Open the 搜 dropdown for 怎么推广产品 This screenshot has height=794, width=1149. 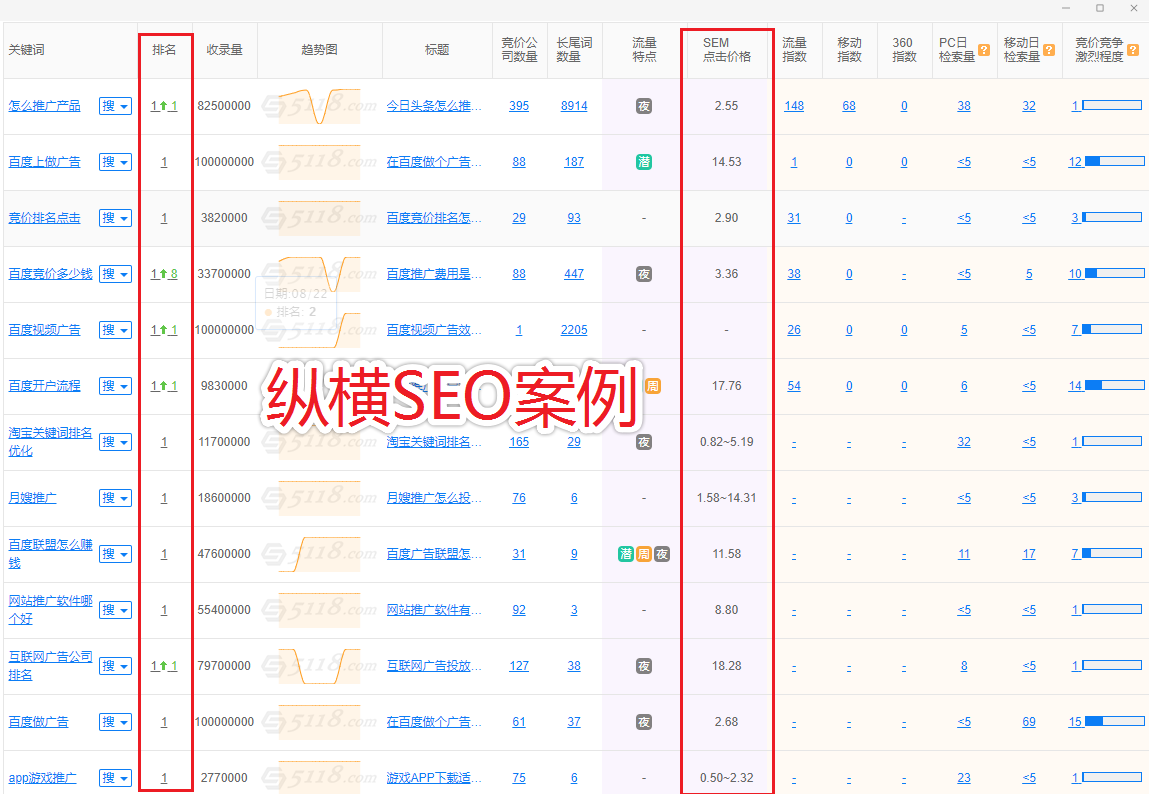pos(115,106)
